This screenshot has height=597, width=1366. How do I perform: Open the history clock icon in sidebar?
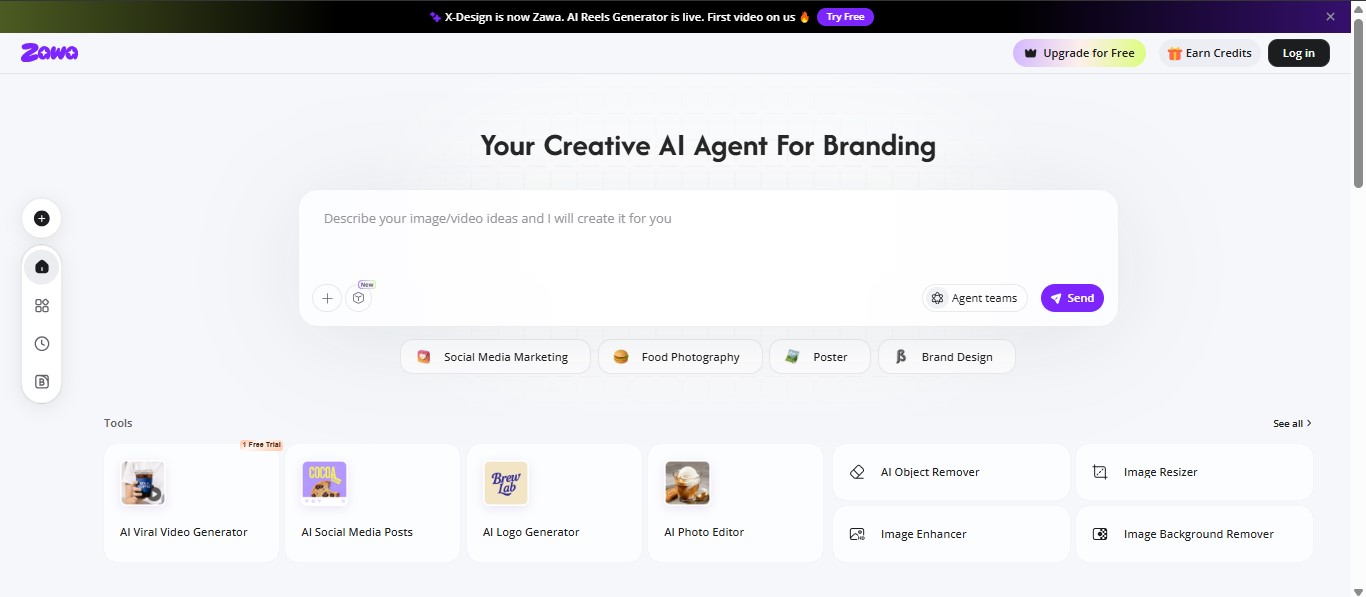tap(41, 344)
